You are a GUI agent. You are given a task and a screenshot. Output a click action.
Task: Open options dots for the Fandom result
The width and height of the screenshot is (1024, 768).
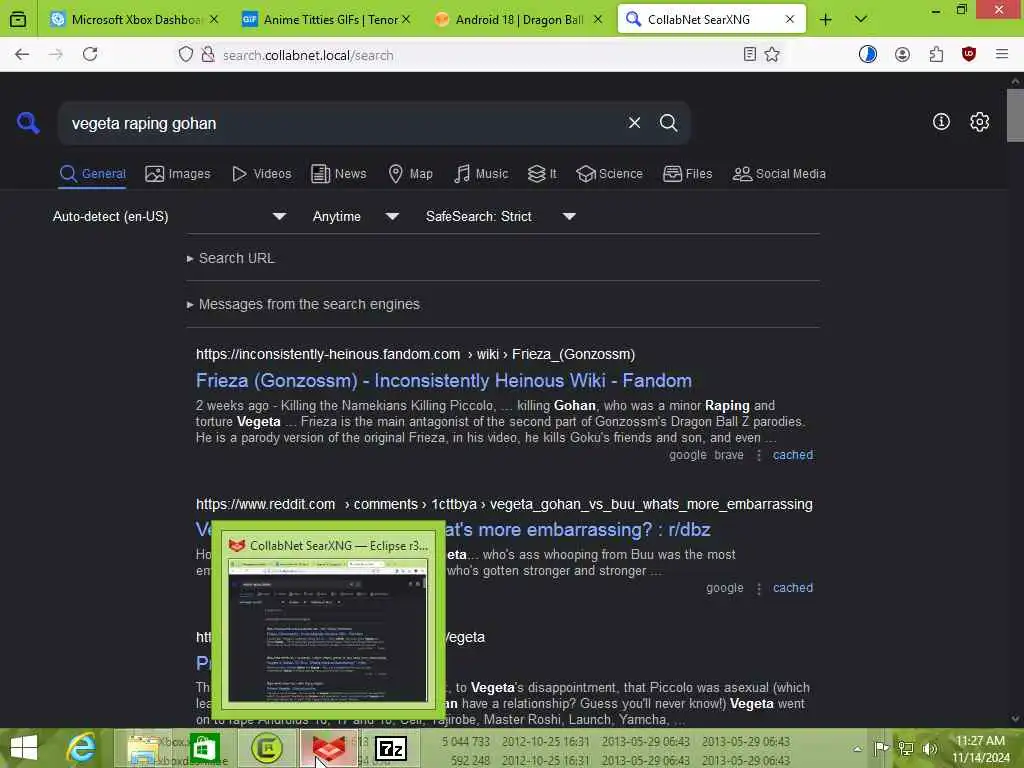pos(758,455)
